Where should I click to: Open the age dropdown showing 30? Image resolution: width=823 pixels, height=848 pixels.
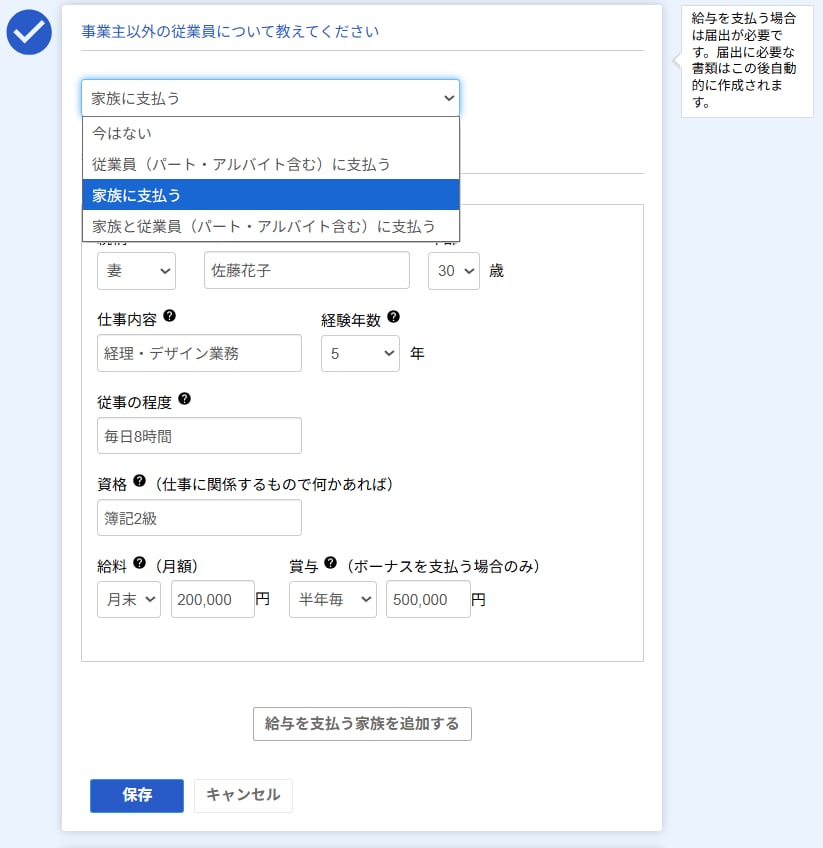click(x=454, y=270)
